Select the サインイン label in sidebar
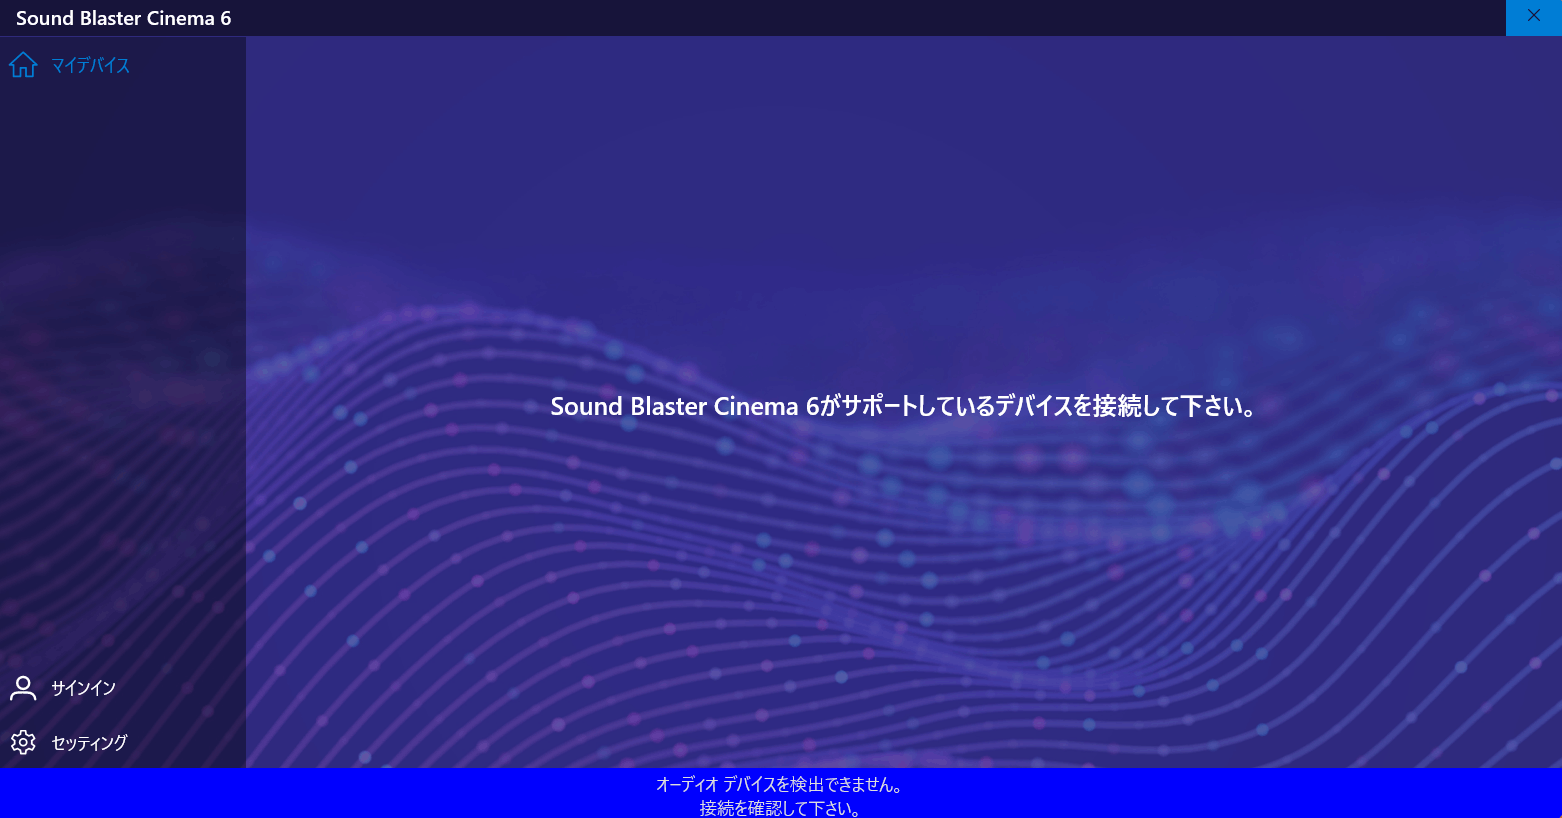The width and height of the screenshot is (1562, 818). (x=84, y=688)
